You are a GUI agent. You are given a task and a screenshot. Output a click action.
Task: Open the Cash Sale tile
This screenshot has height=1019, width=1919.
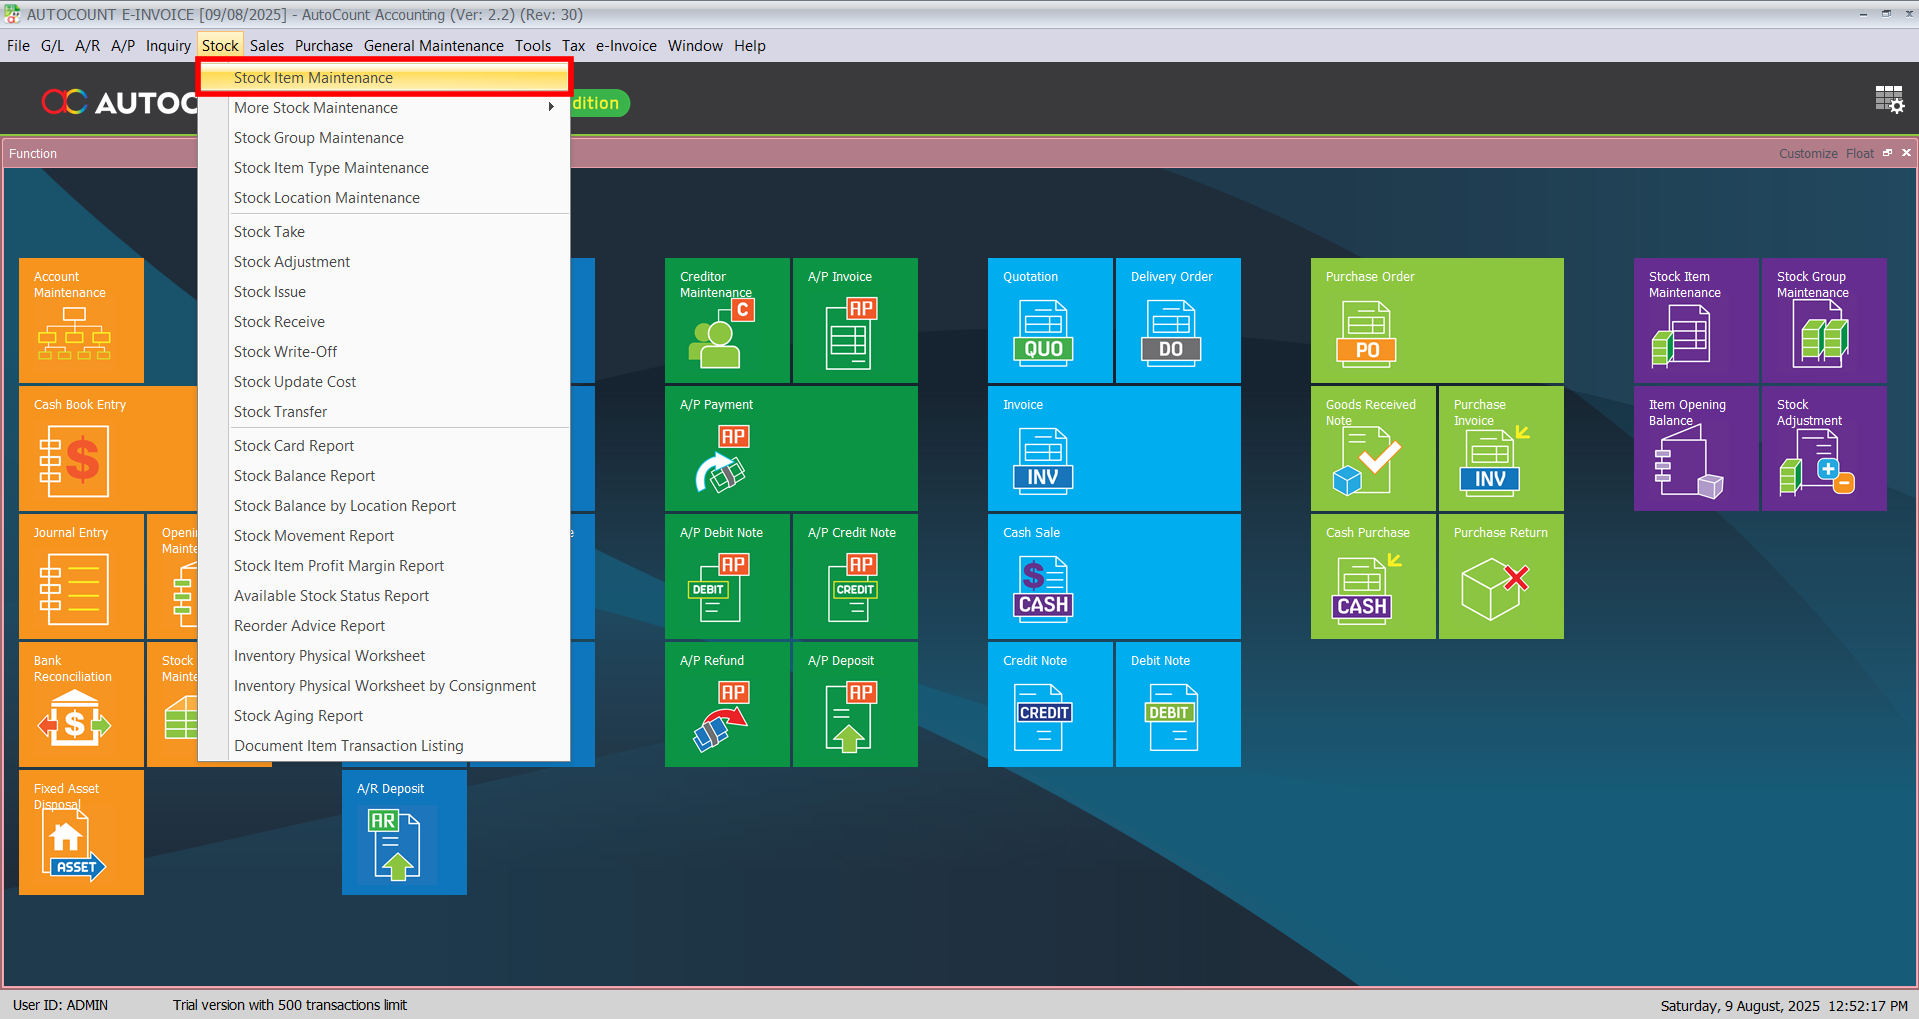[x=1113, y=576]
